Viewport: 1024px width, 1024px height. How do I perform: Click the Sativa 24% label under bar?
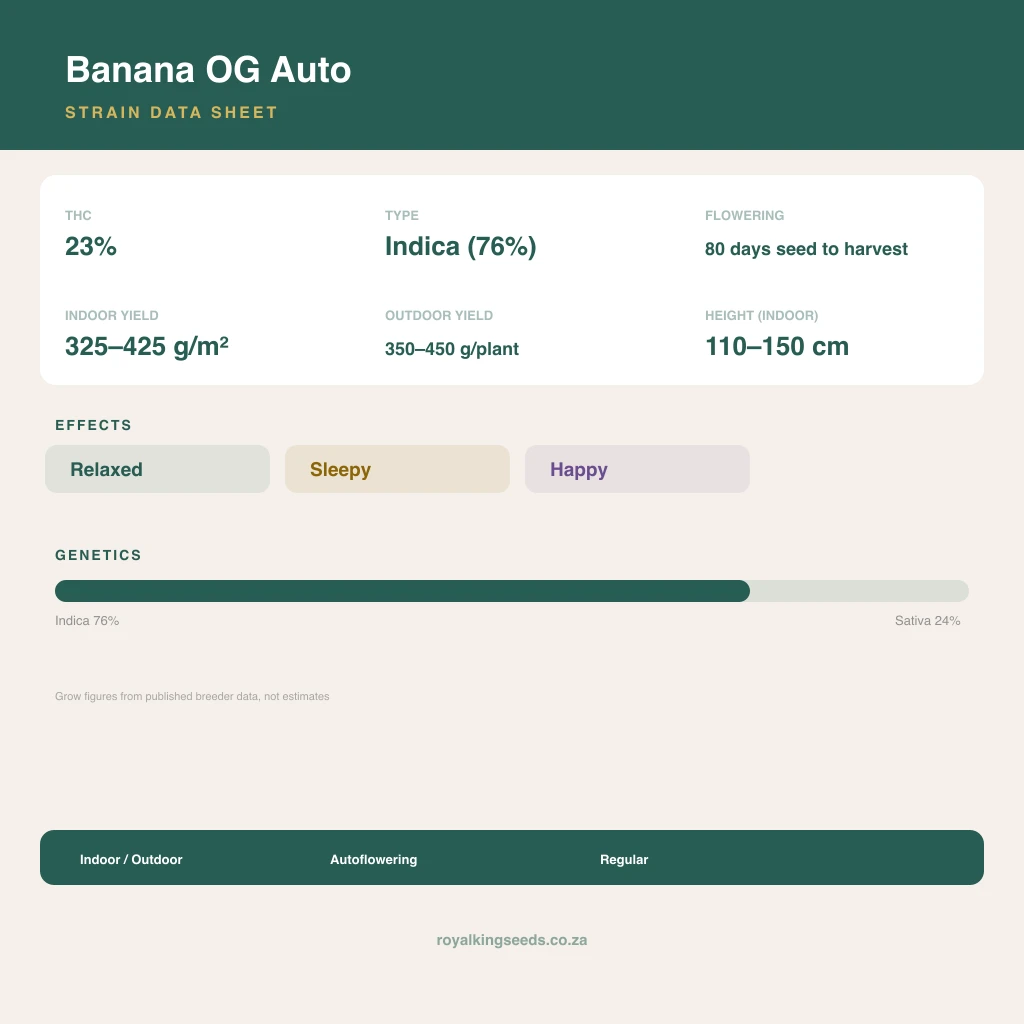(927, 620)
